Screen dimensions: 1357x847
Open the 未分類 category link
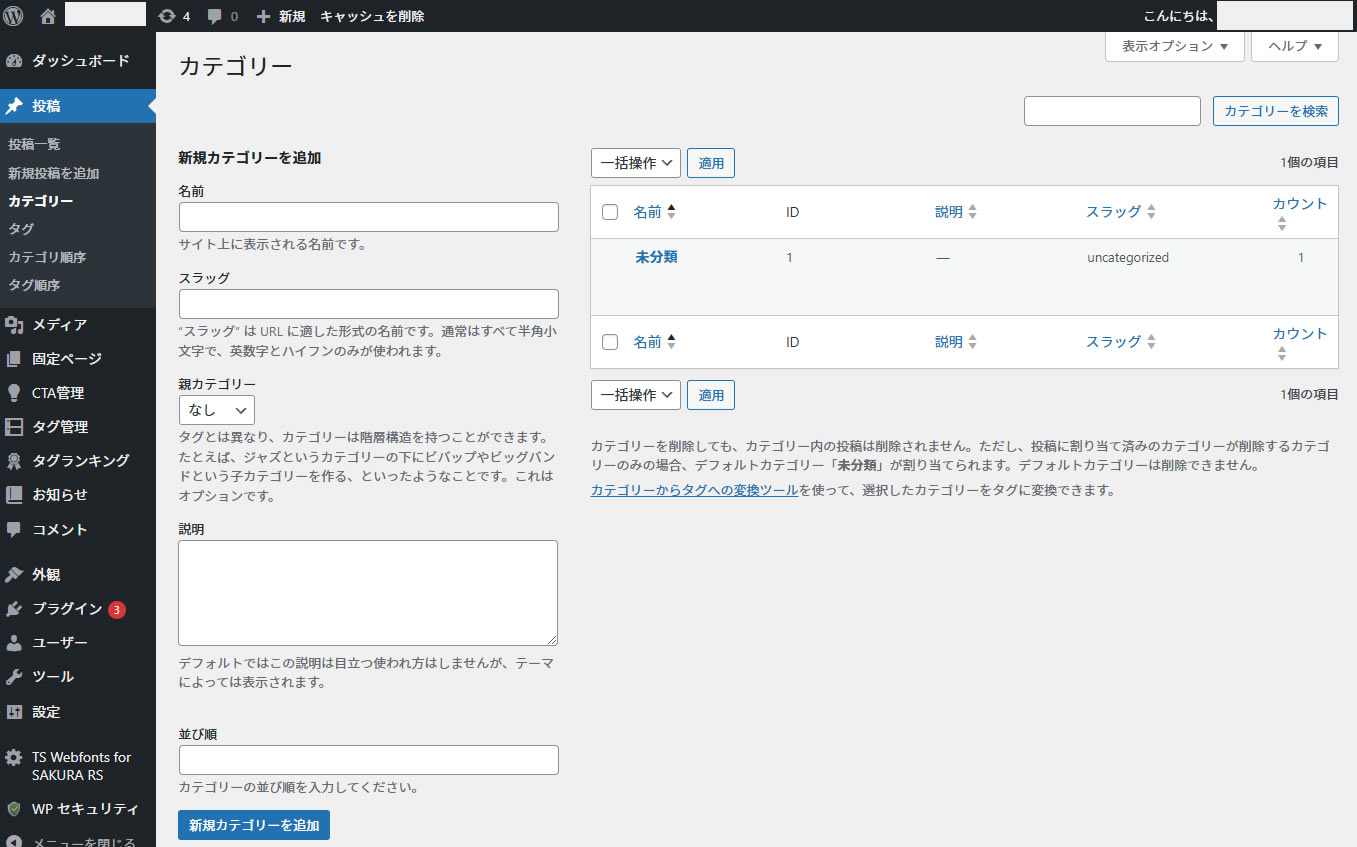pos(656,257)
